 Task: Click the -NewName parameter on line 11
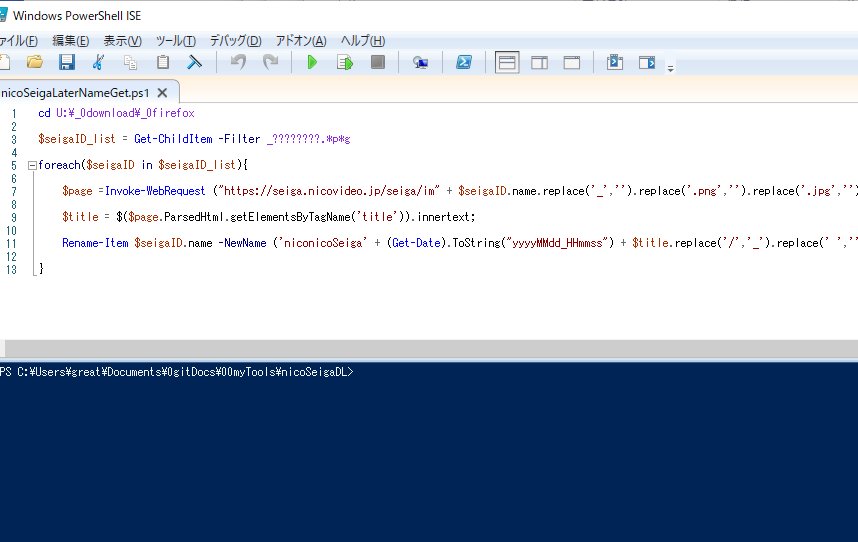[242, 243]
